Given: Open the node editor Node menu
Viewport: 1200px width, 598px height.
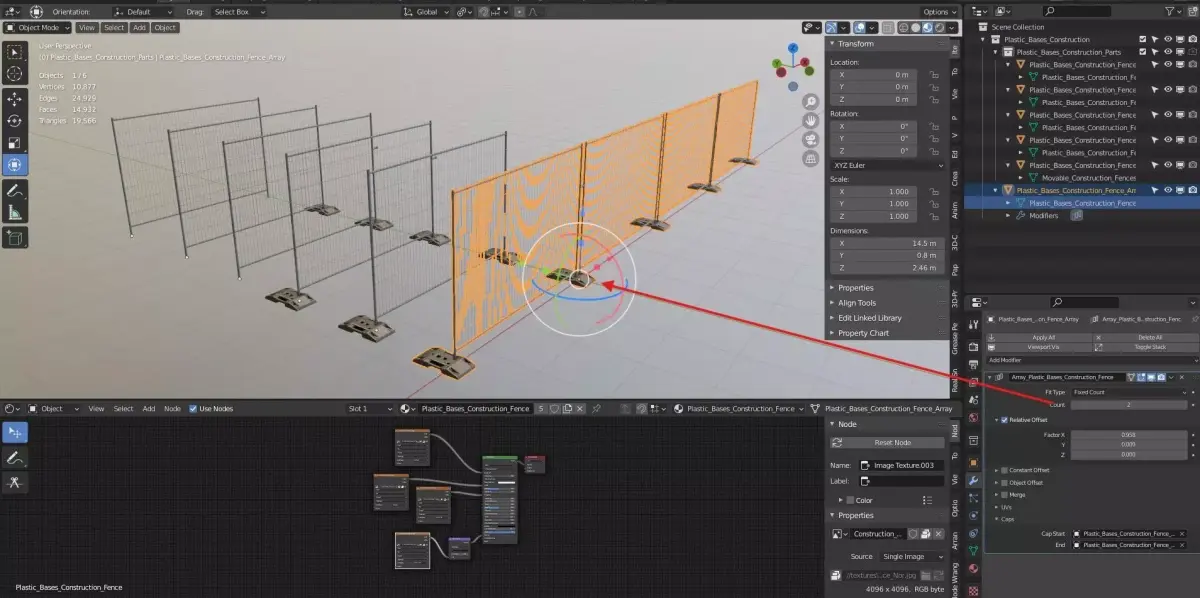Looking at the screenshot, I should click(172, 409).
